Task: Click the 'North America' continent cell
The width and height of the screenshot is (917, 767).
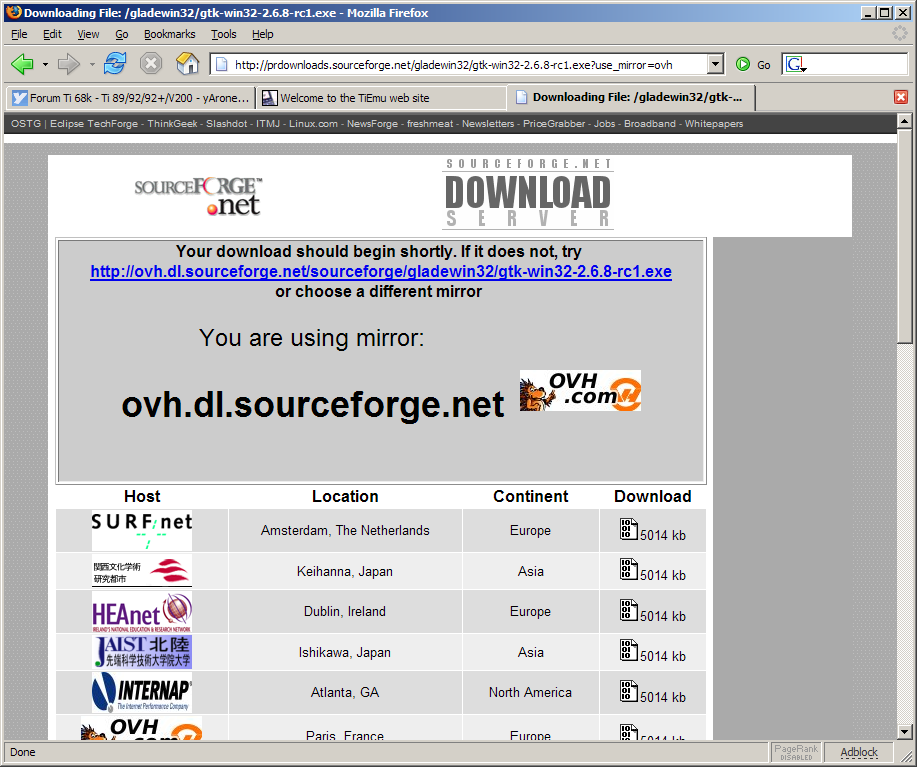Action: (530, 692)
